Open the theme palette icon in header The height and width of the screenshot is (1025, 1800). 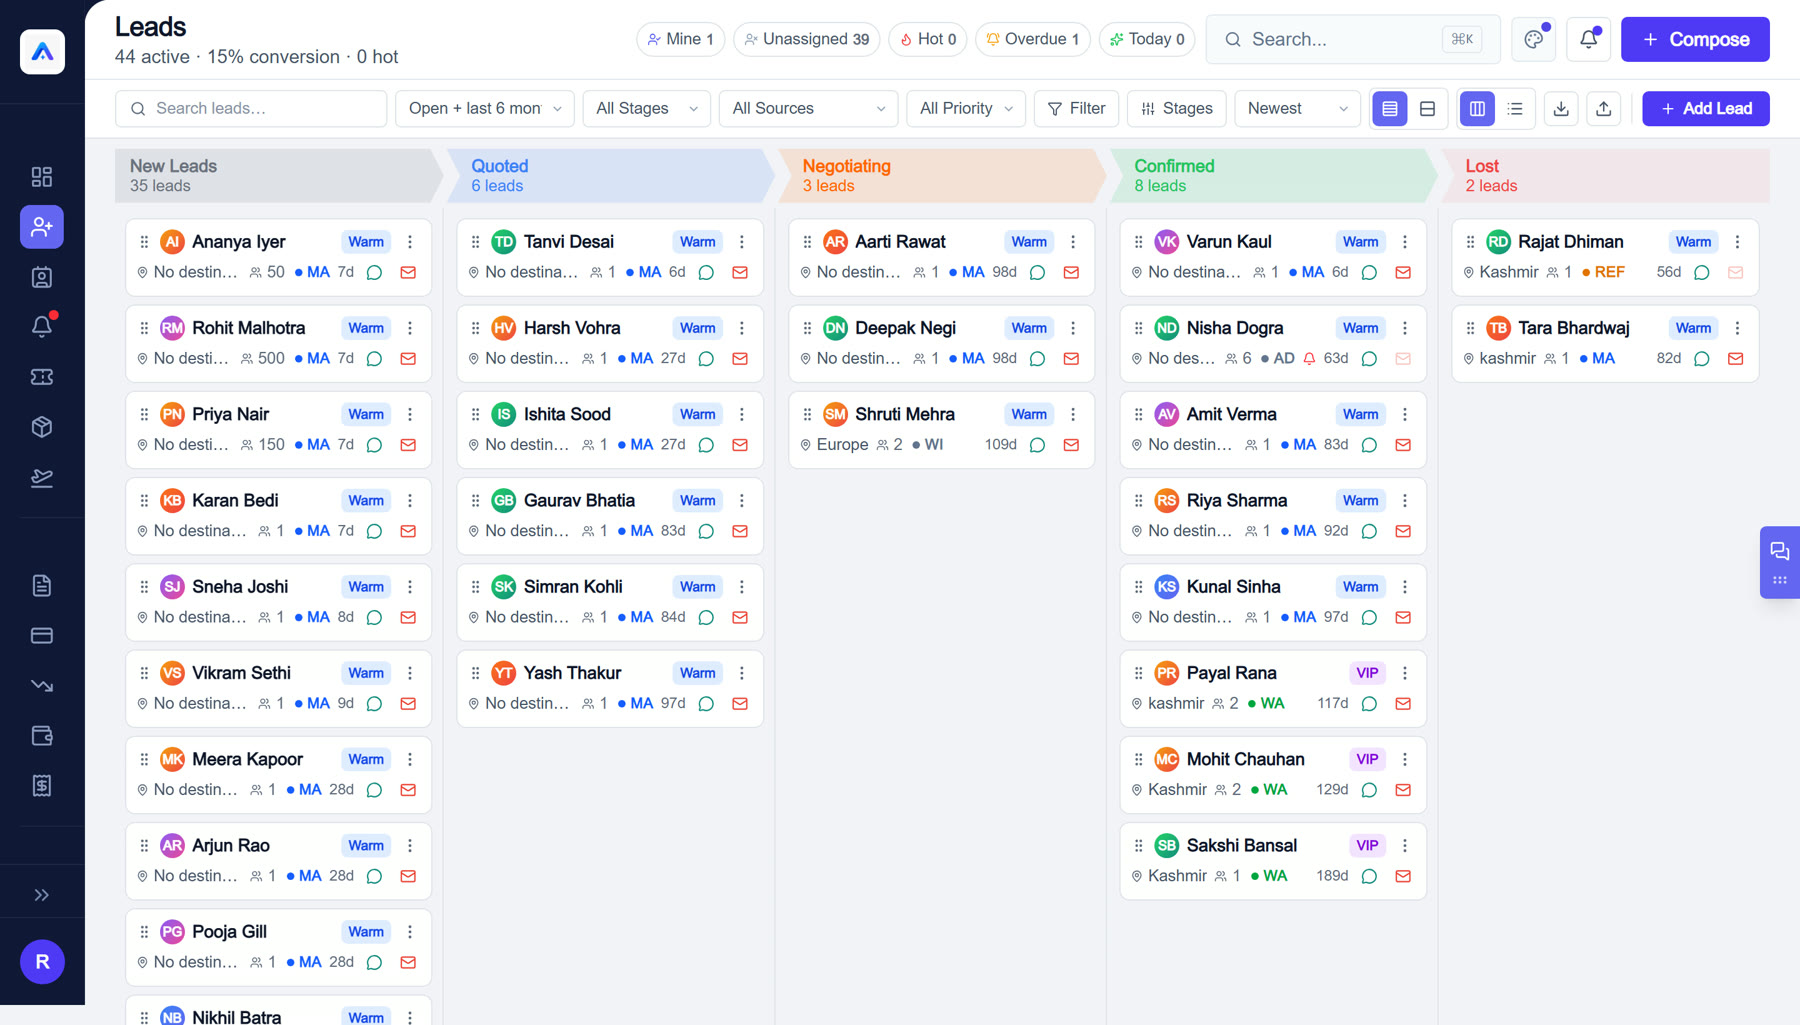coord(1533,39)
